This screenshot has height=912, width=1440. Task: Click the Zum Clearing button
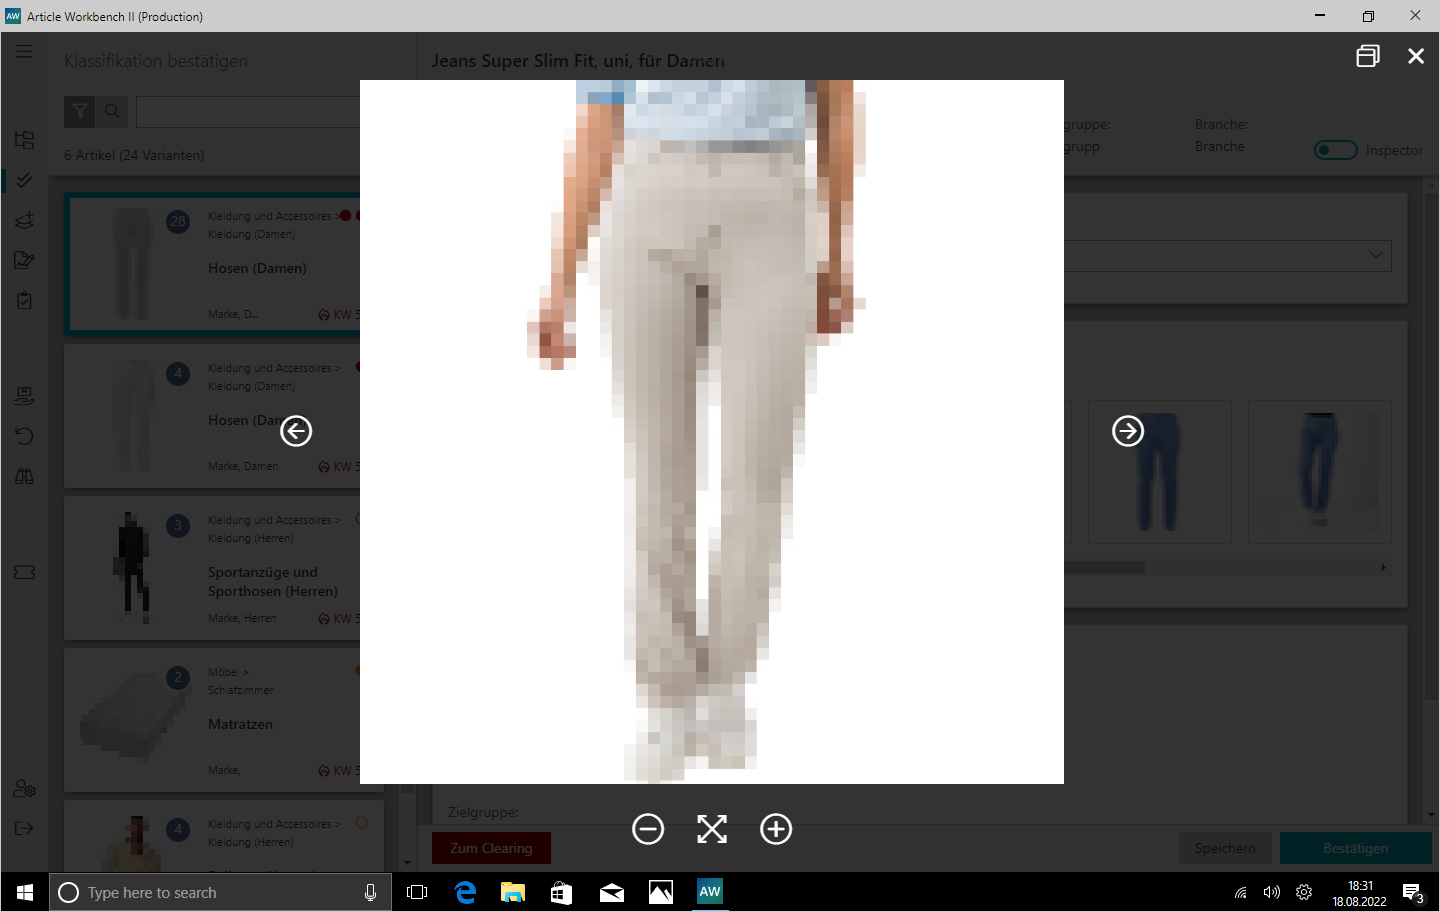491,848
